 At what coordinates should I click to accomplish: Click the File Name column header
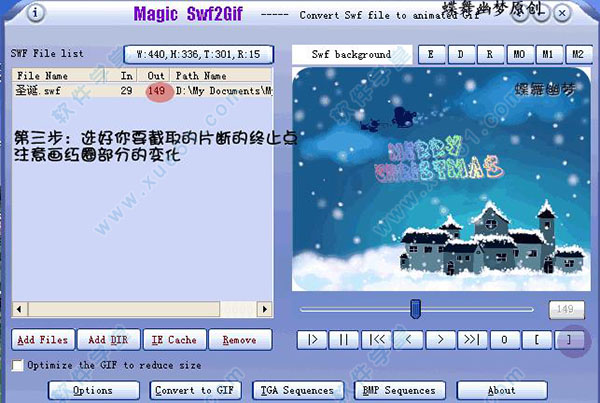[x=59, y=76]
